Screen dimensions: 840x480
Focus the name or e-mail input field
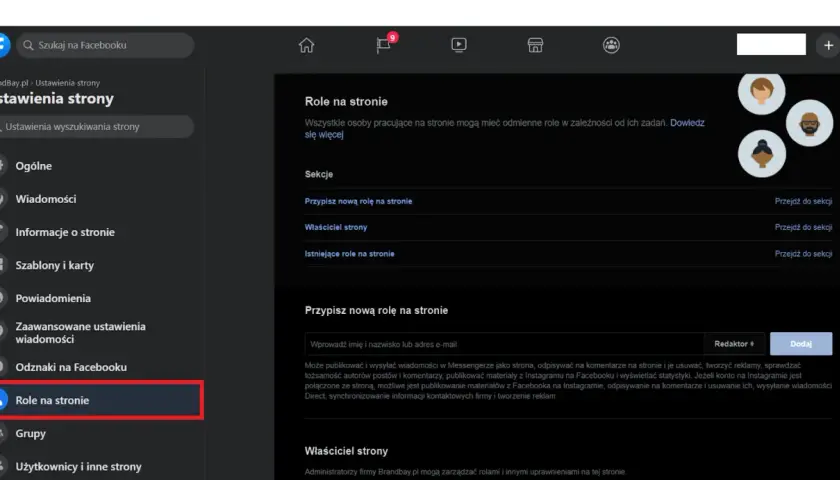click(504, 344)
